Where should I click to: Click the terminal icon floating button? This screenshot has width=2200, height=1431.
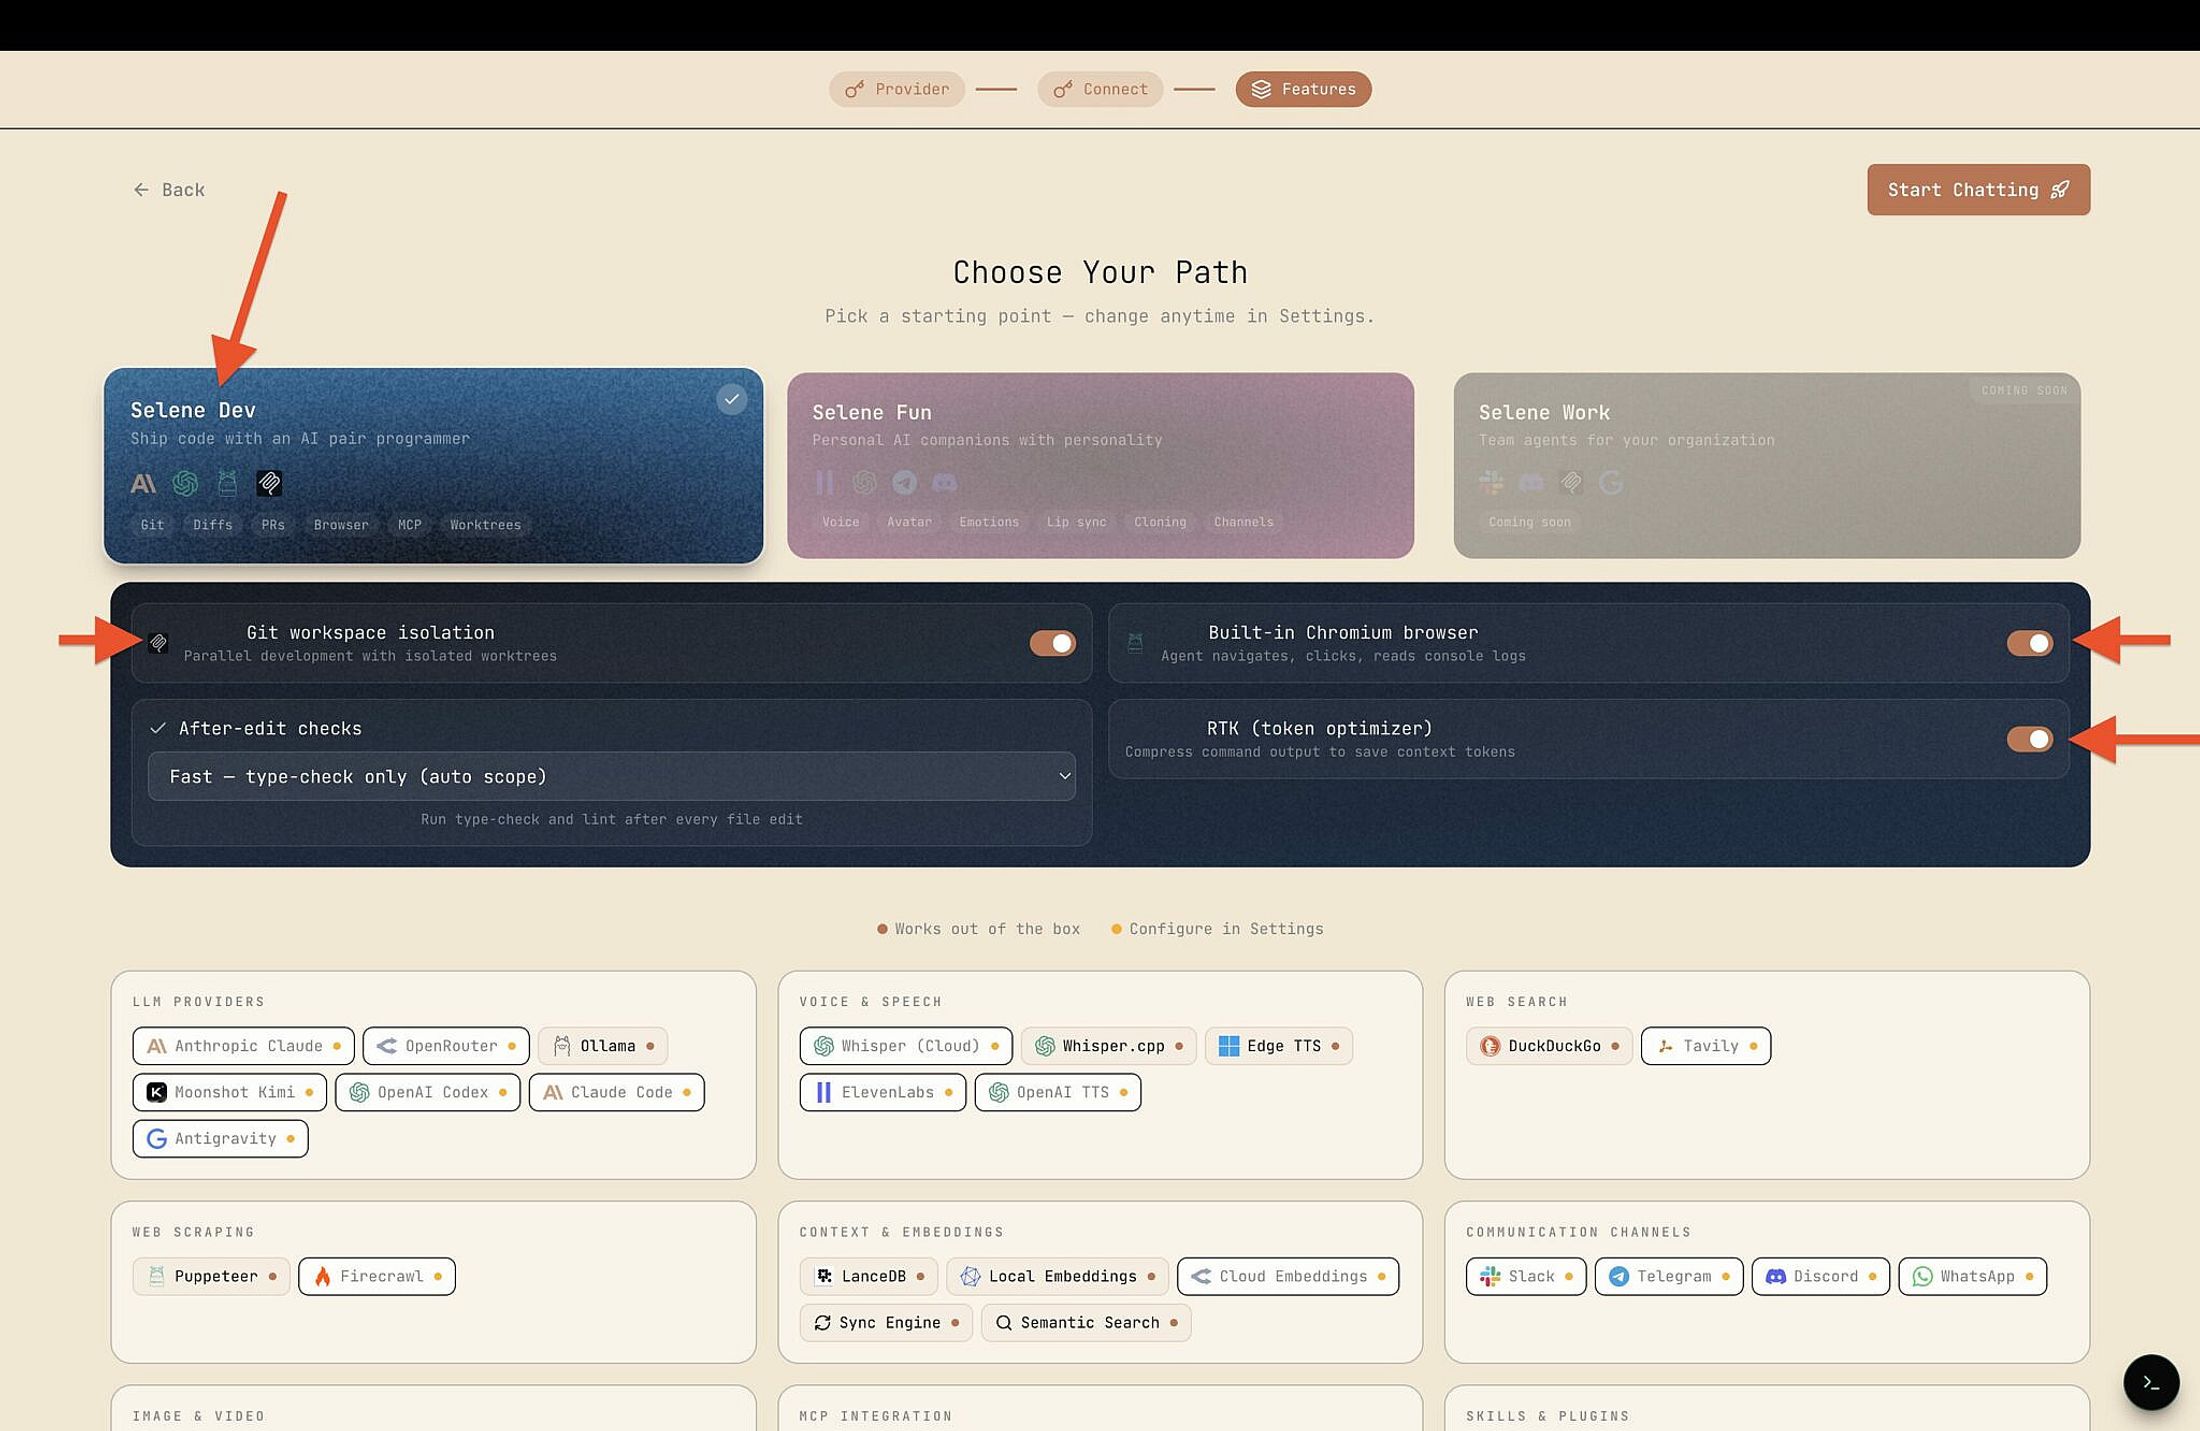pos(2151,1382)
